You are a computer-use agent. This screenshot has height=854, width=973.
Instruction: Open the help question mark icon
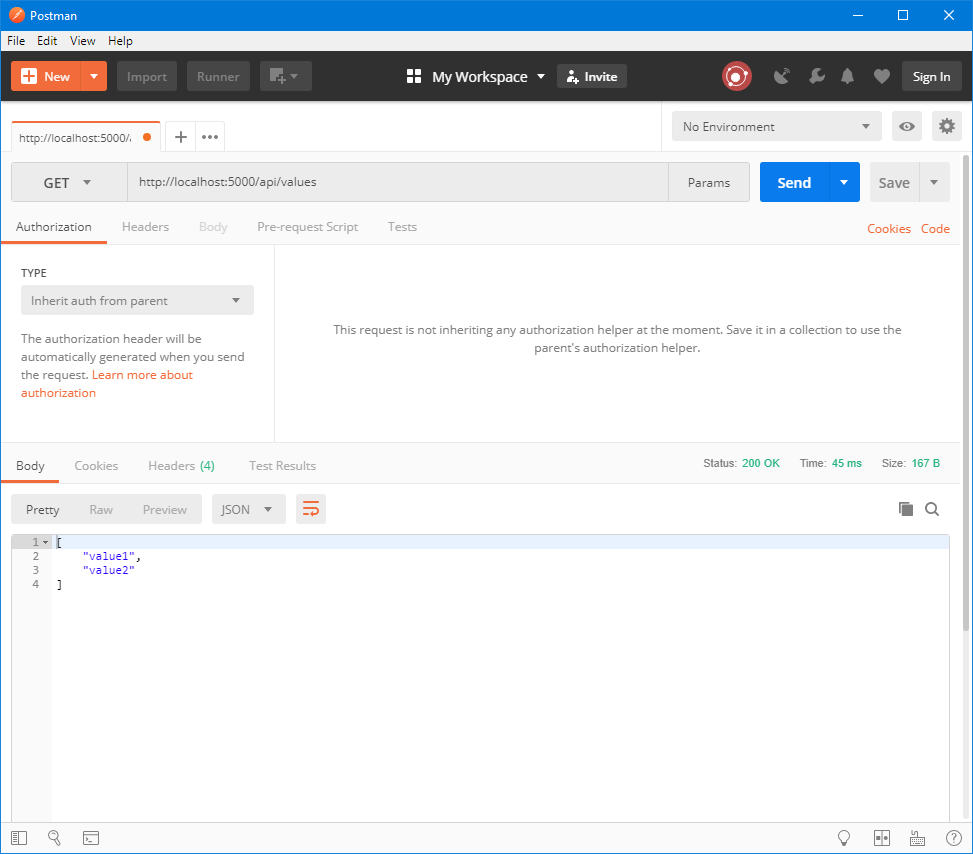(x=954, y=838)
